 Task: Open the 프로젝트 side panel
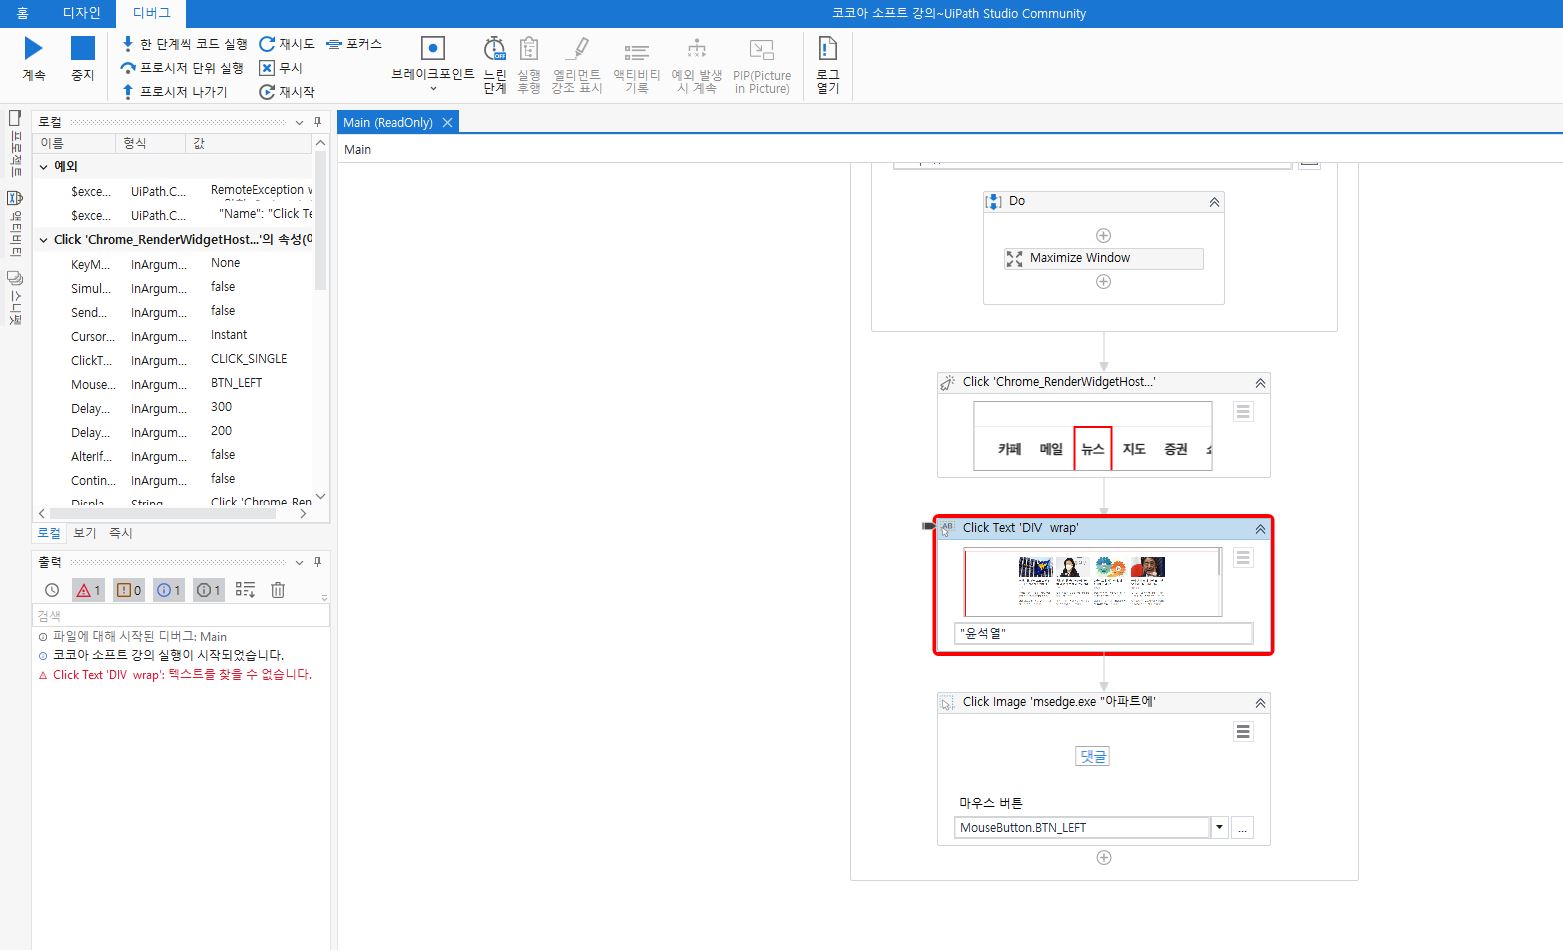click(x=15, y=143)
